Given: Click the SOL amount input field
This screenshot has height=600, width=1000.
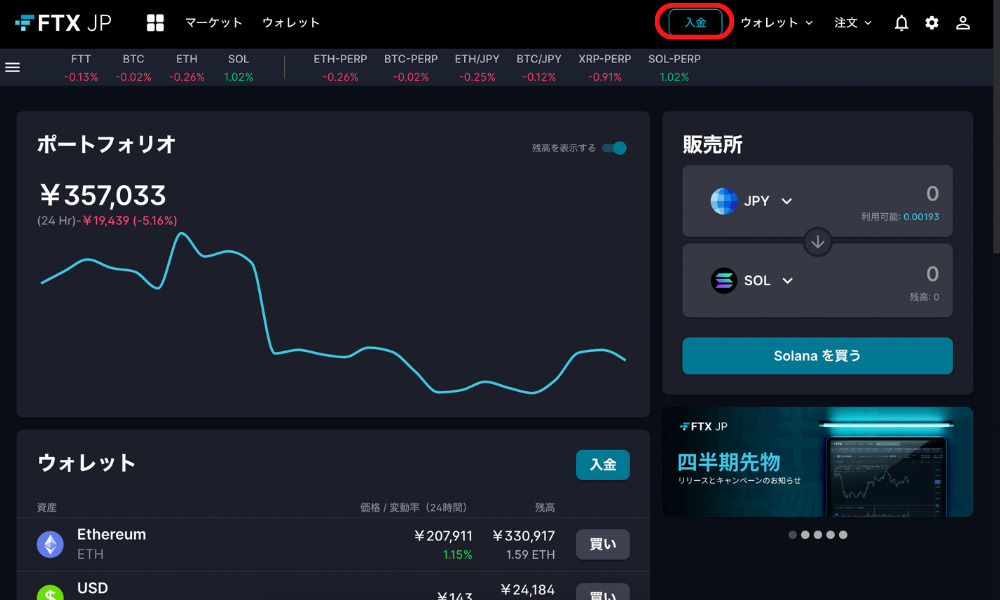Looking at the screenshot, I should (x=932, y=274).
